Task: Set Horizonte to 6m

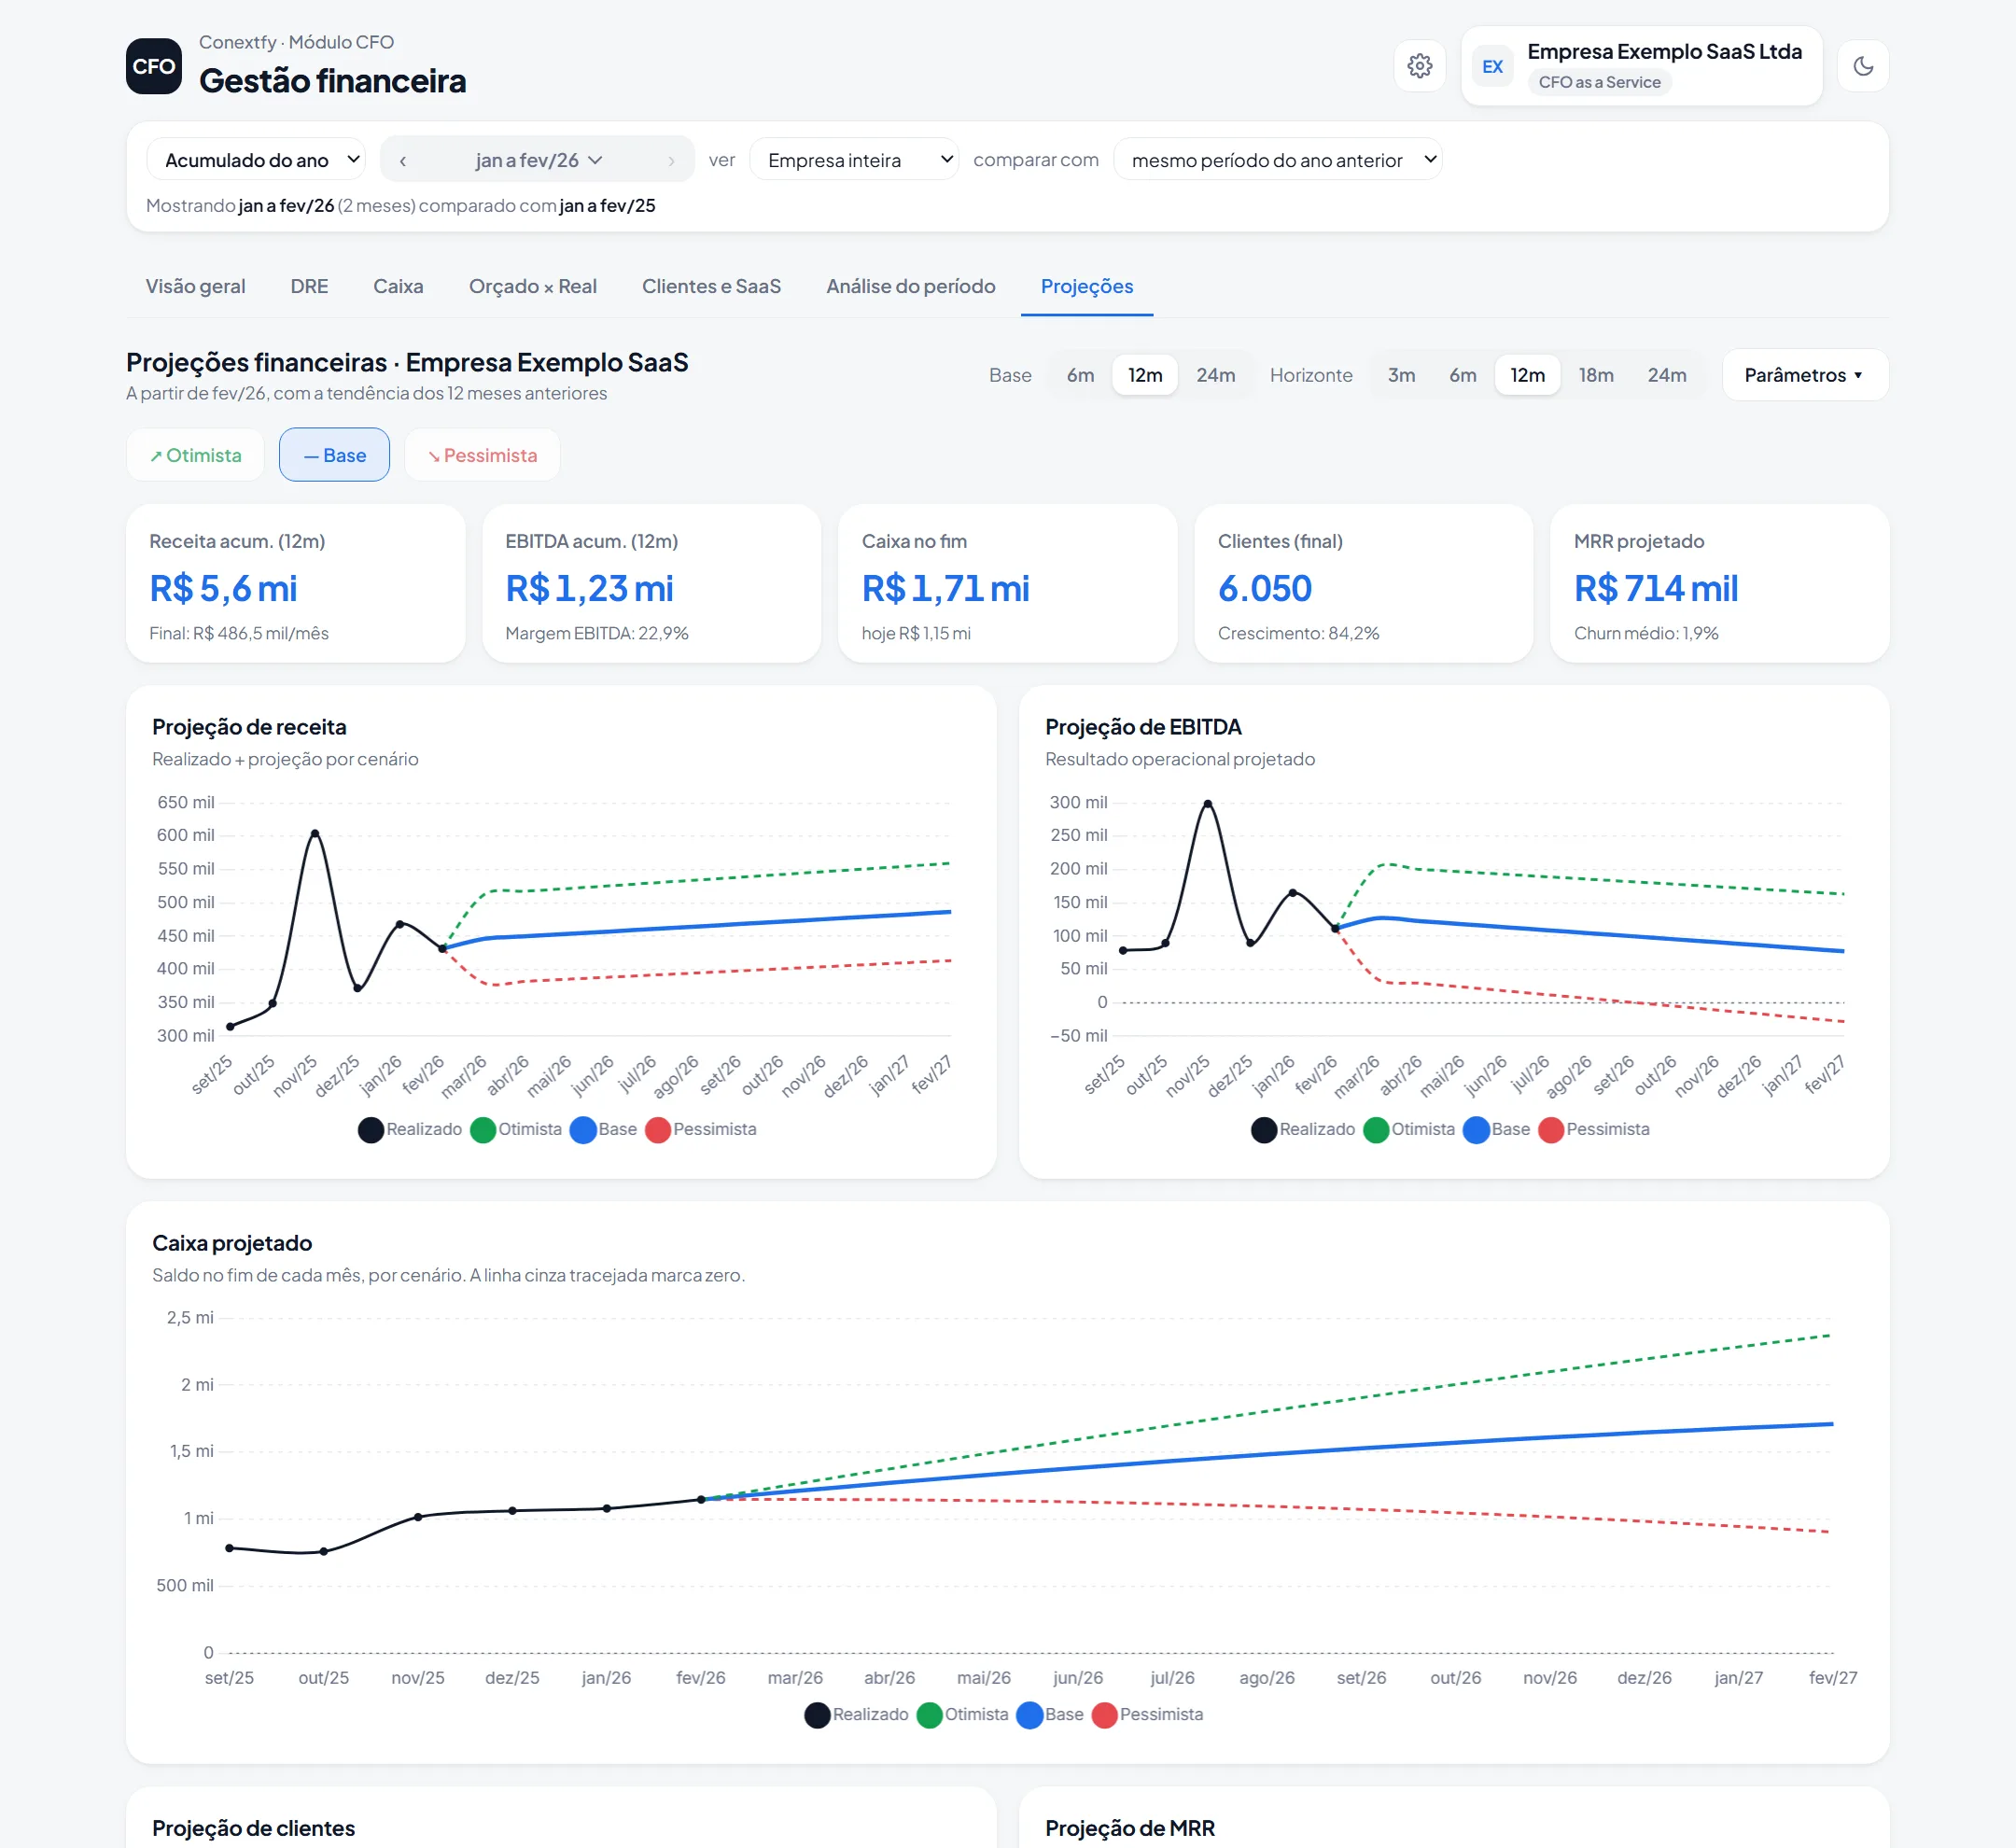Action: (x=1462, y=375)
